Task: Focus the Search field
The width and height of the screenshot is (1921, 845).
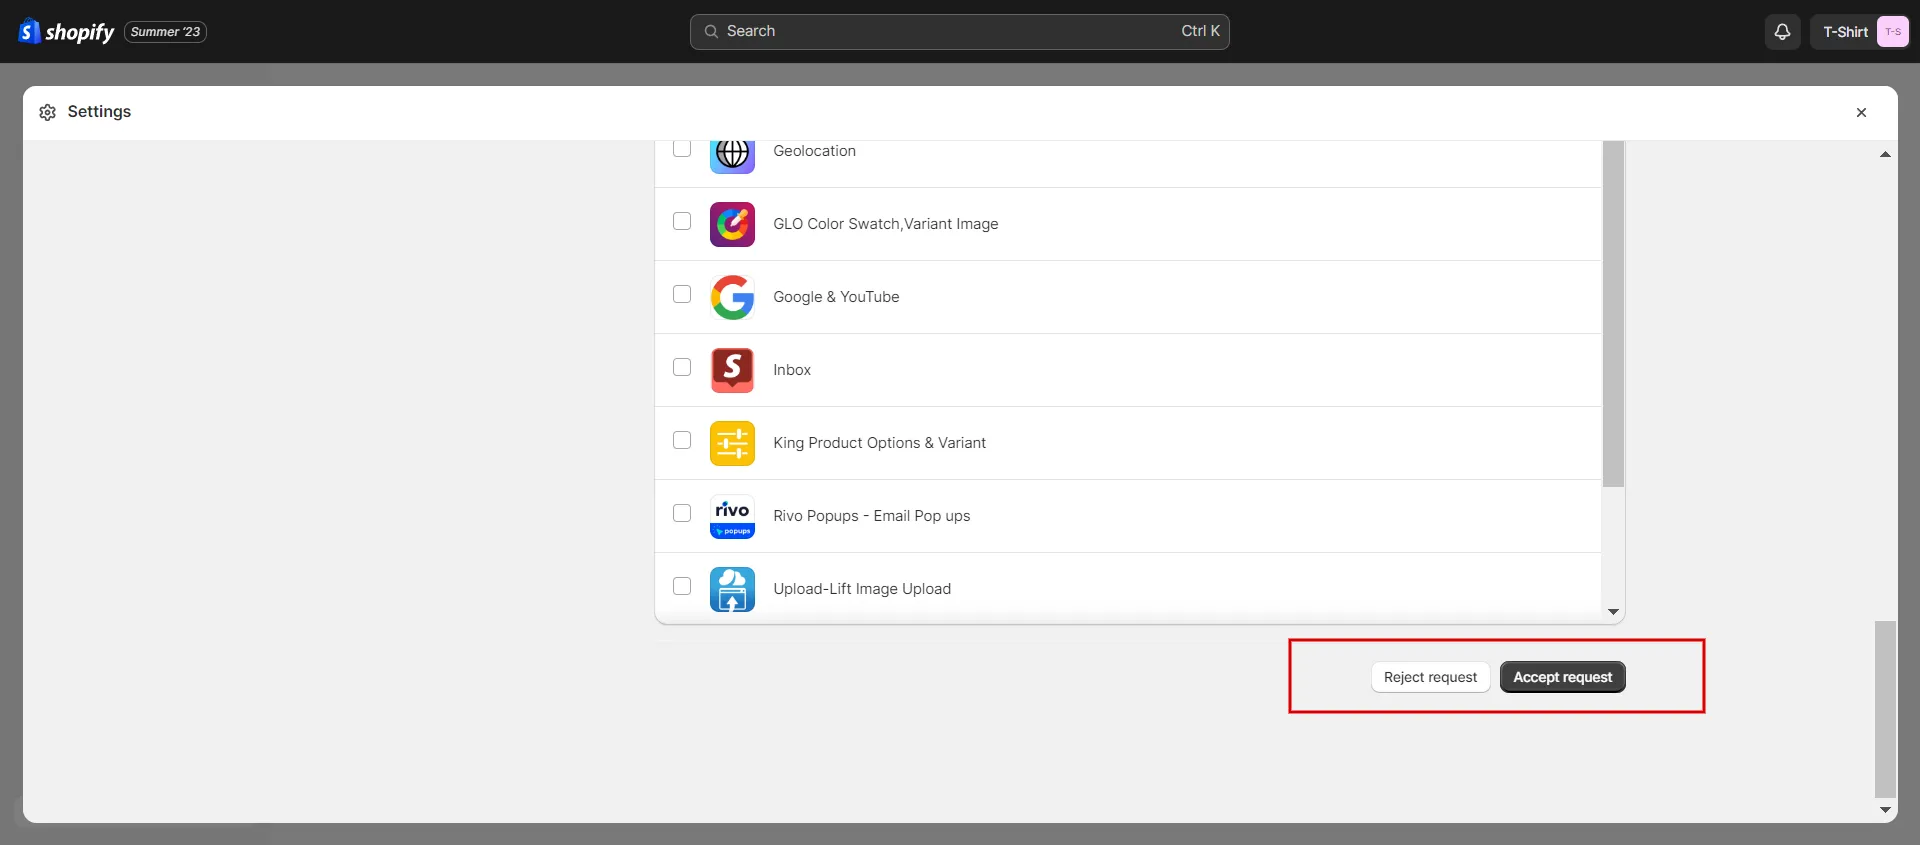Action: click(959, 32)
